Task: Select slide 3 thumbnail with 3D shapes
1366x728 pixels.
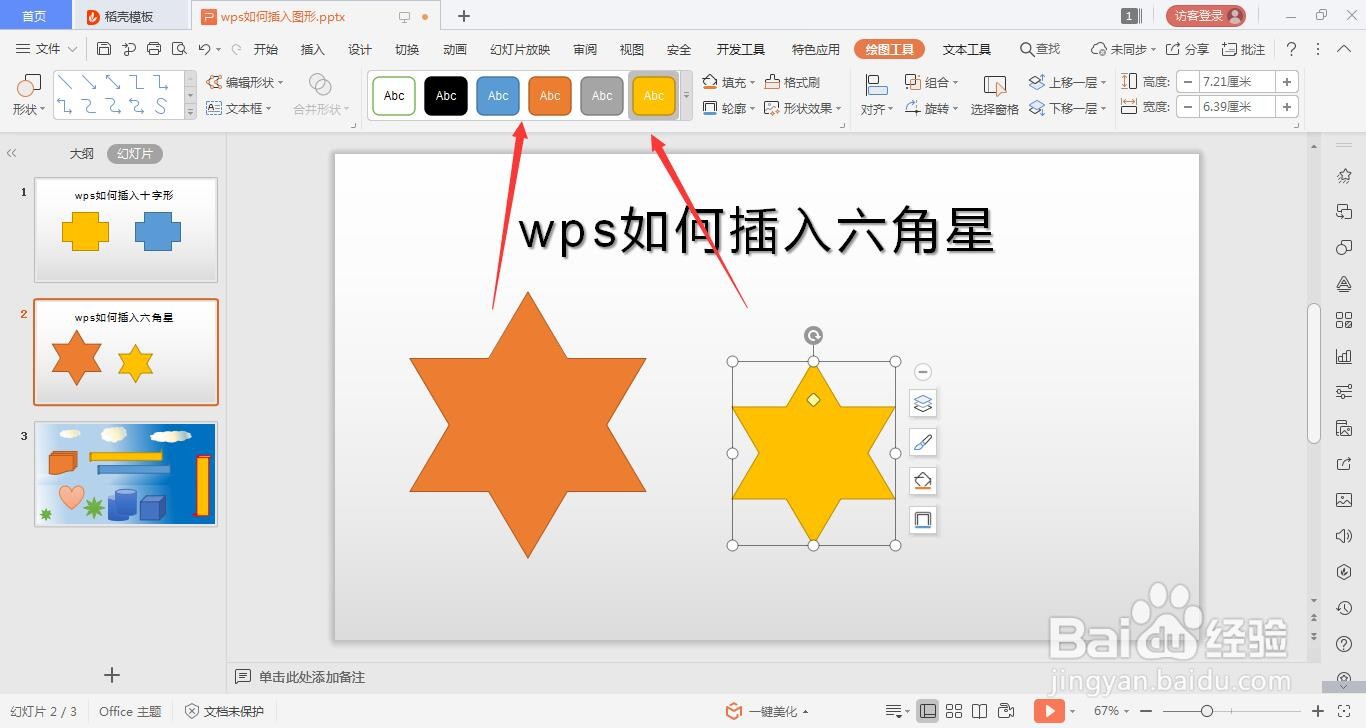Action: 126,474
